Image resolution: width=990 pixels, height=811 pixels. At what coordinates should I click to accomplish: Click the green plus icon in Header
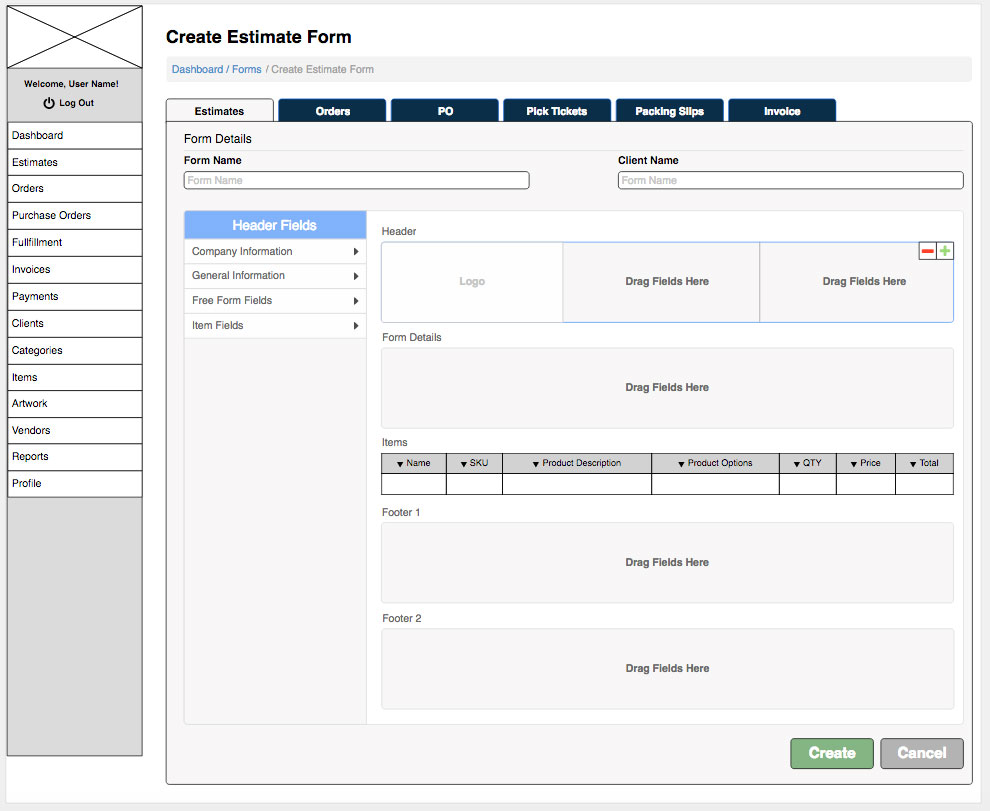click(x=945, y=251)
